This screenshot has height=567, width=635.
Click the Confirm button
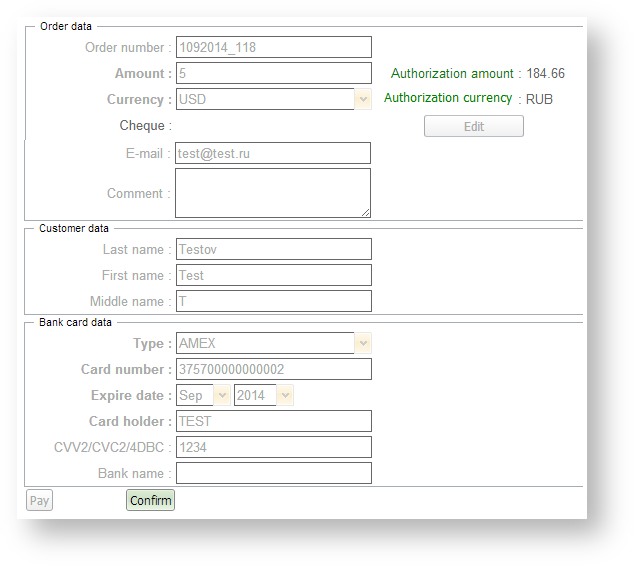[x=150, y=501]
